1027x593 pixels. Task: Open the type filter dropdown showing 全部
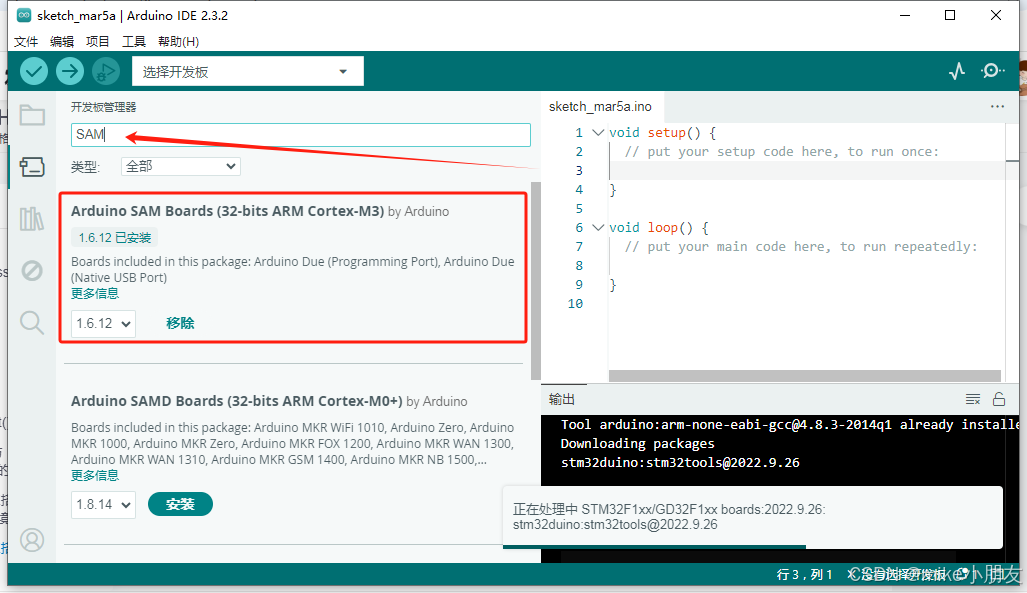click(181, 166)
